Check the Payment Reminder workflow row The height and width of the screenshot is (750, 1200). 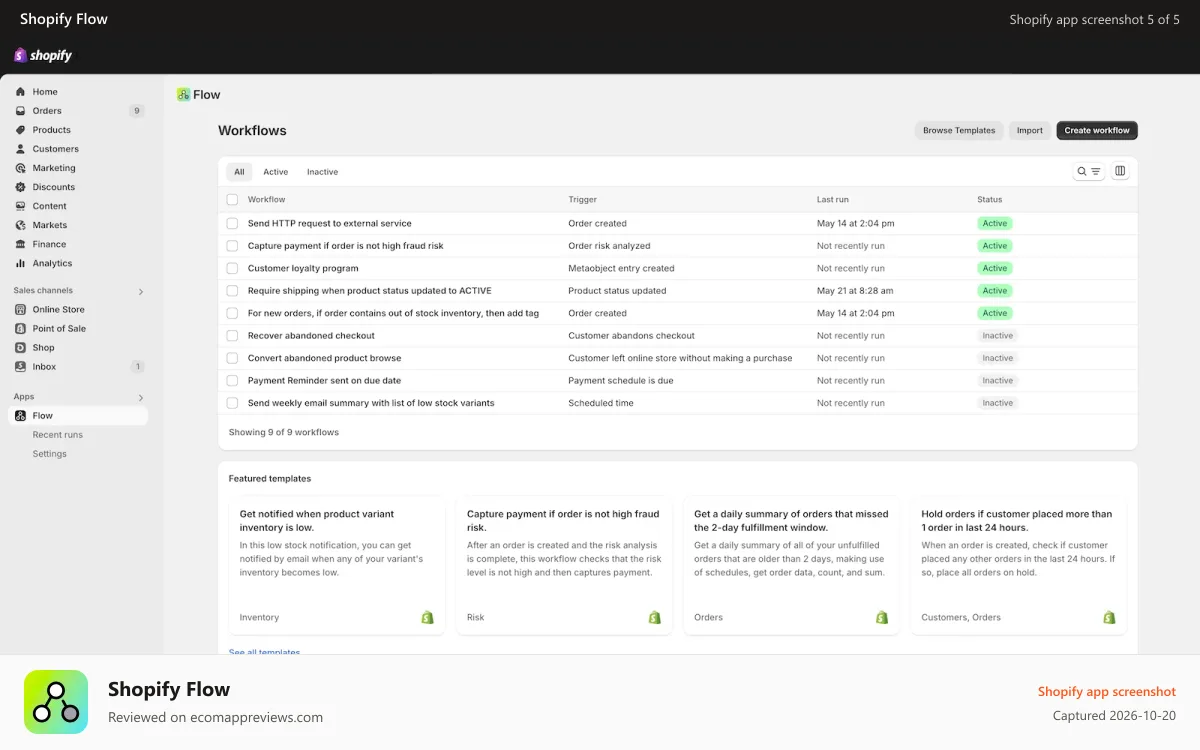pos(232,381)
